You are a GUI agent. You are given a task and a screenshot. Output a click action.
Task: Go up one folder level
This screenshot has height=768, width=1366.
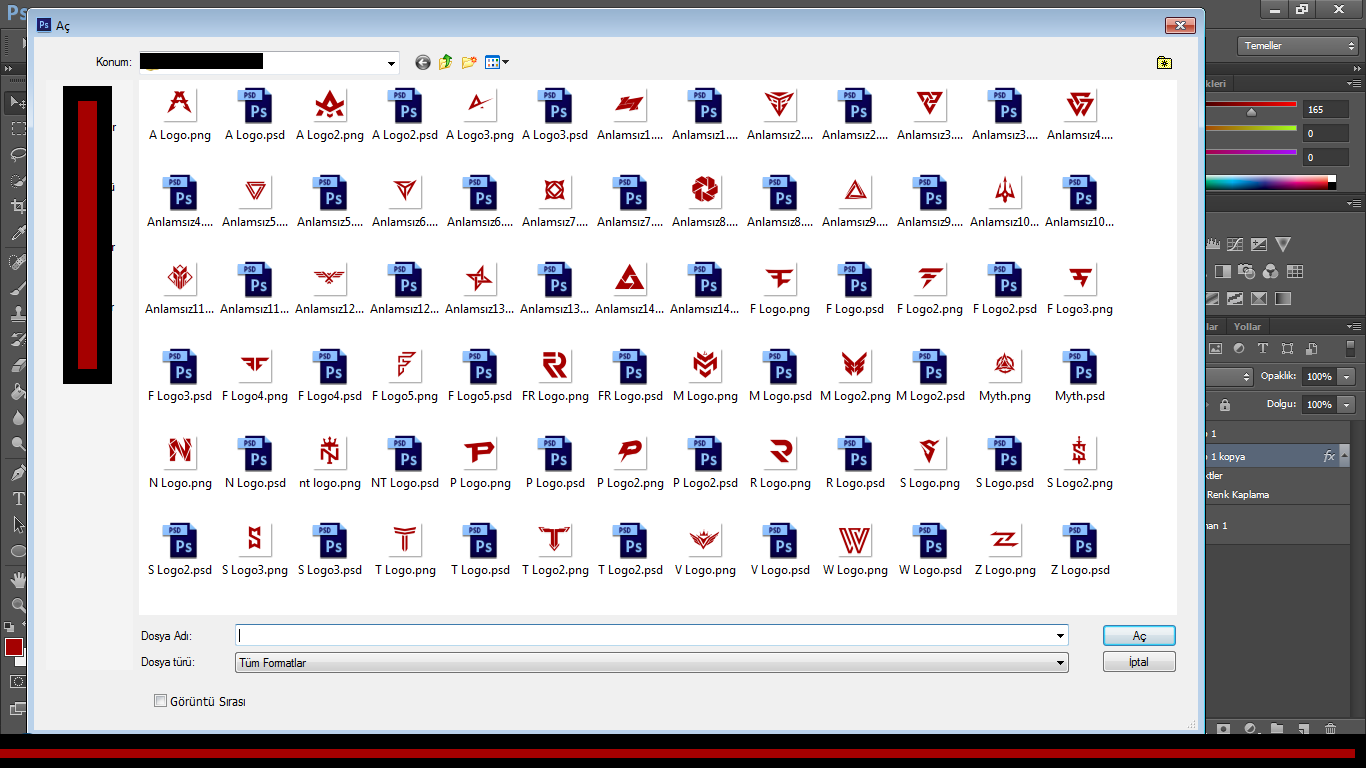point(446,62)
